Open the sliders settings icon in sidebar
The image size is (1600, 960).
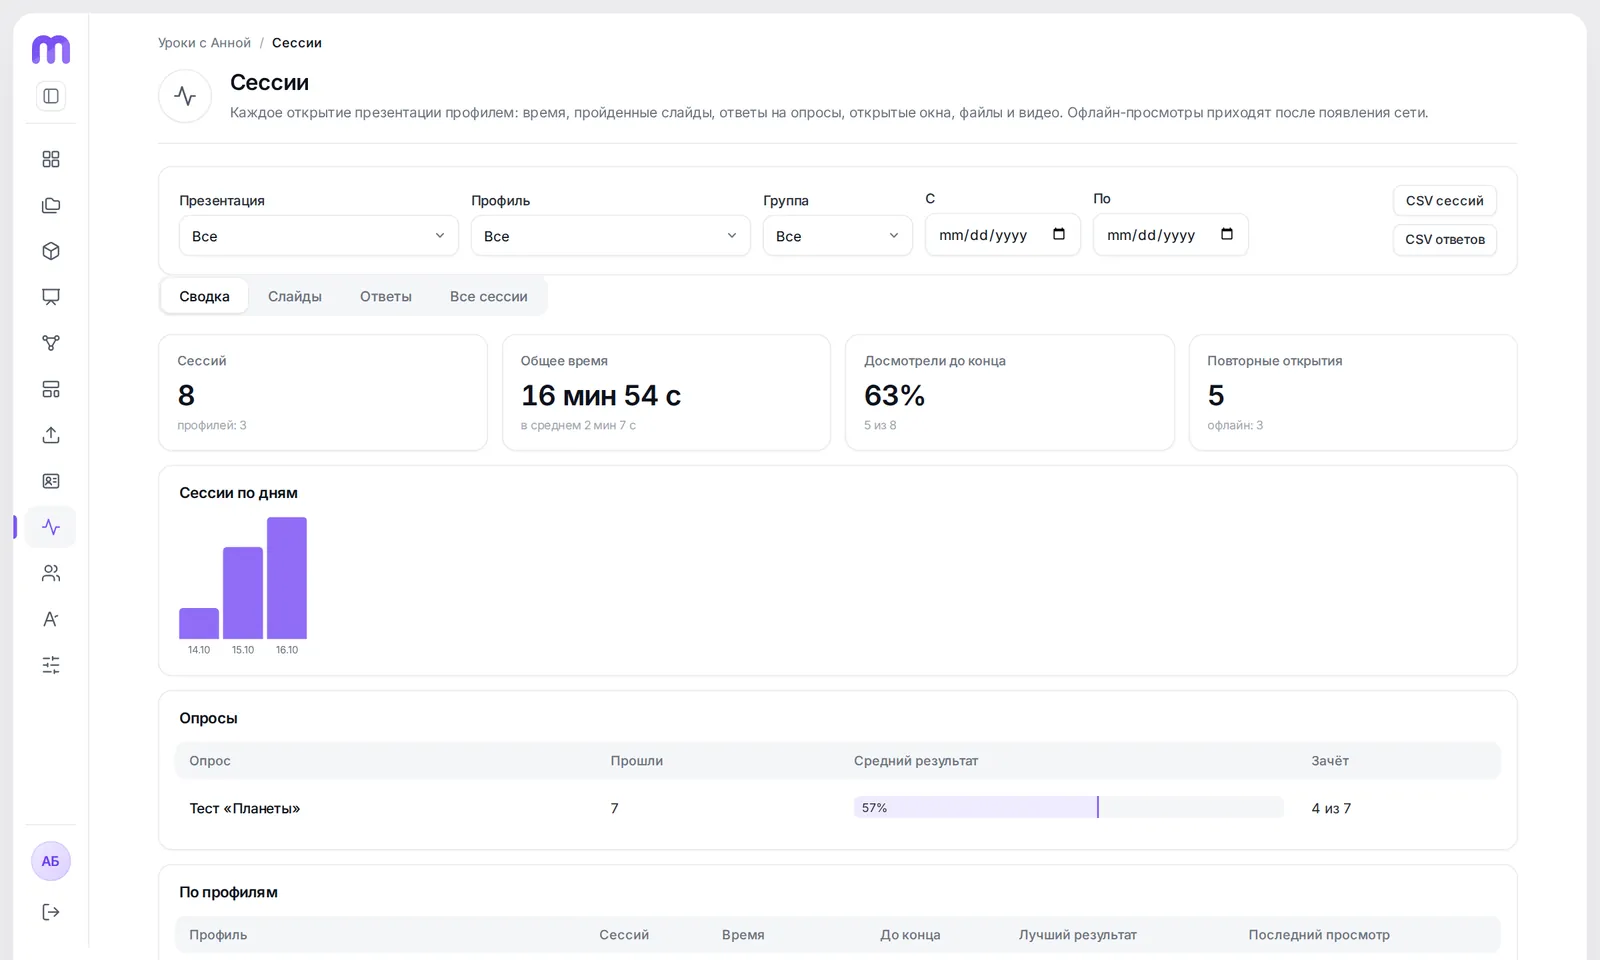point(51,665)
